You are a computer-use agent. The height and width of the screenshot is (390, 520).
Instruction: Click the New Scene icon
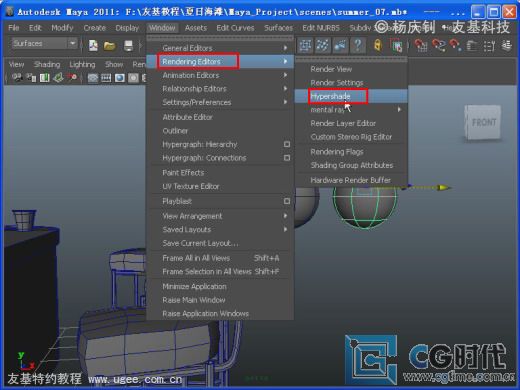pos(93,45)
